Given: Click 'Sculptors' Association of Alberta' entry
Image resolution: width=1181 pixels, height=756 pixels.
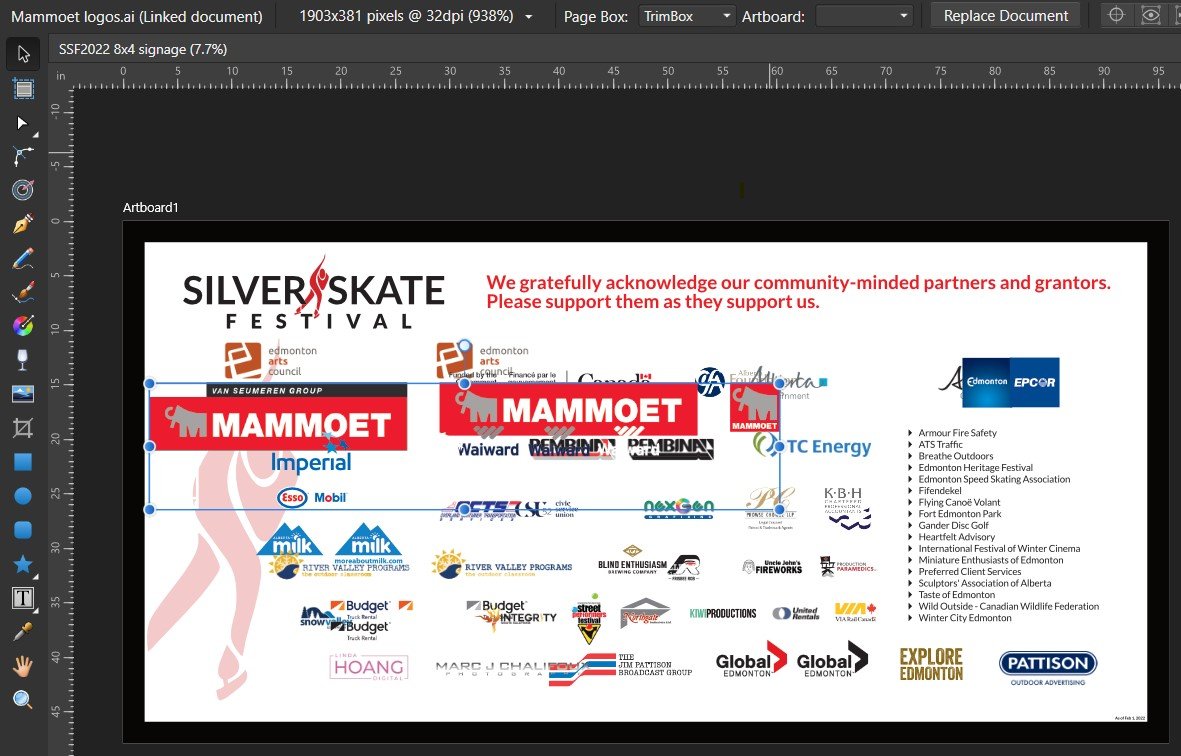Looking at the screenshot, I should (x=984, y=583).
